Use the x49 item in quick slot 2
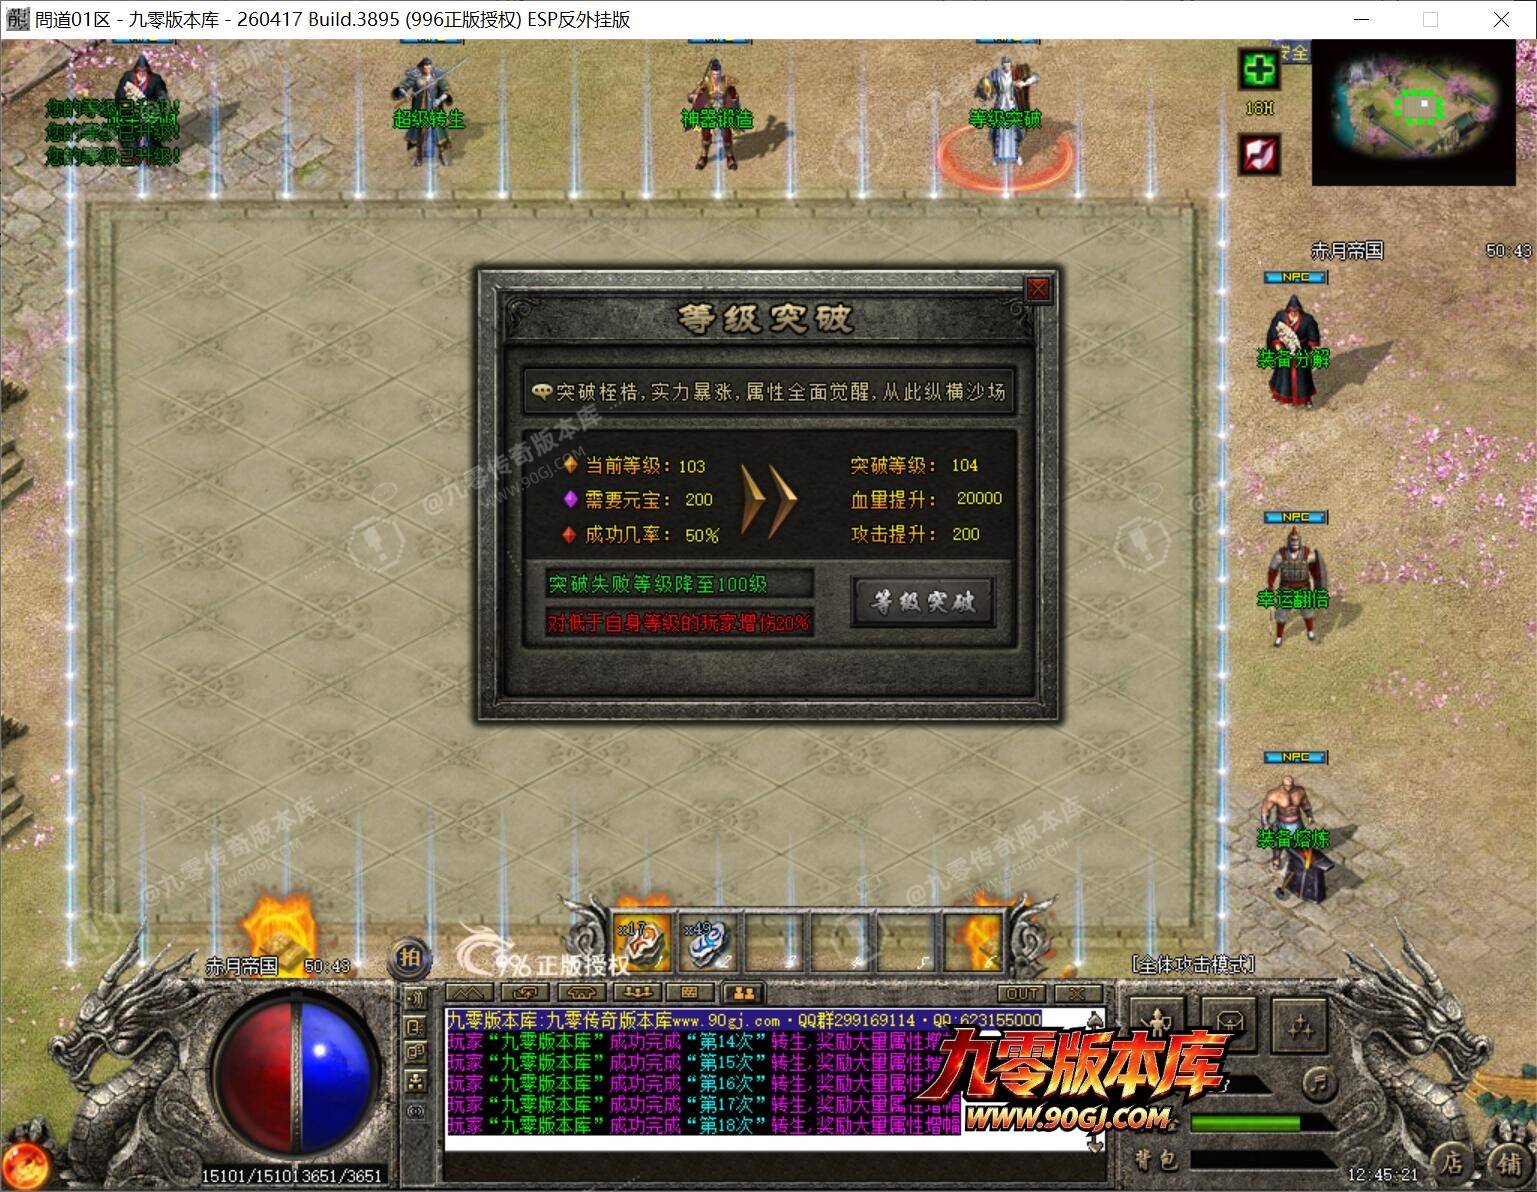This screenshot has height=1192, width=1537. (x=707, y=943)
